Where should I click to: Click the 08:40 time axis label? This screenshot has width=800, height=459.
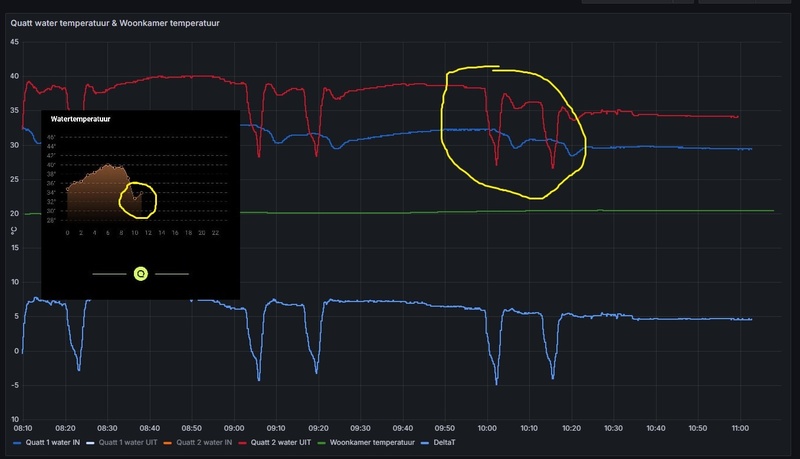(x=149, y=428)
